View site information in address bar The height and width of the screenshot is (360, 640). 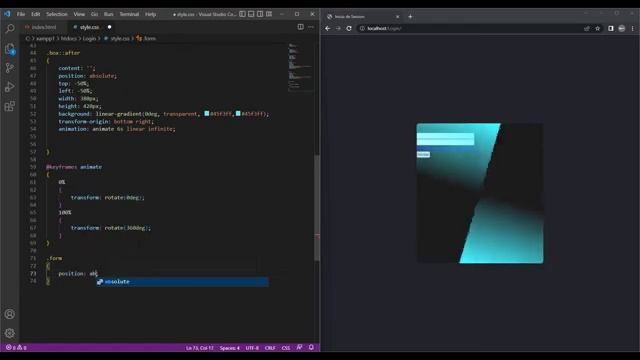(362, 29)
